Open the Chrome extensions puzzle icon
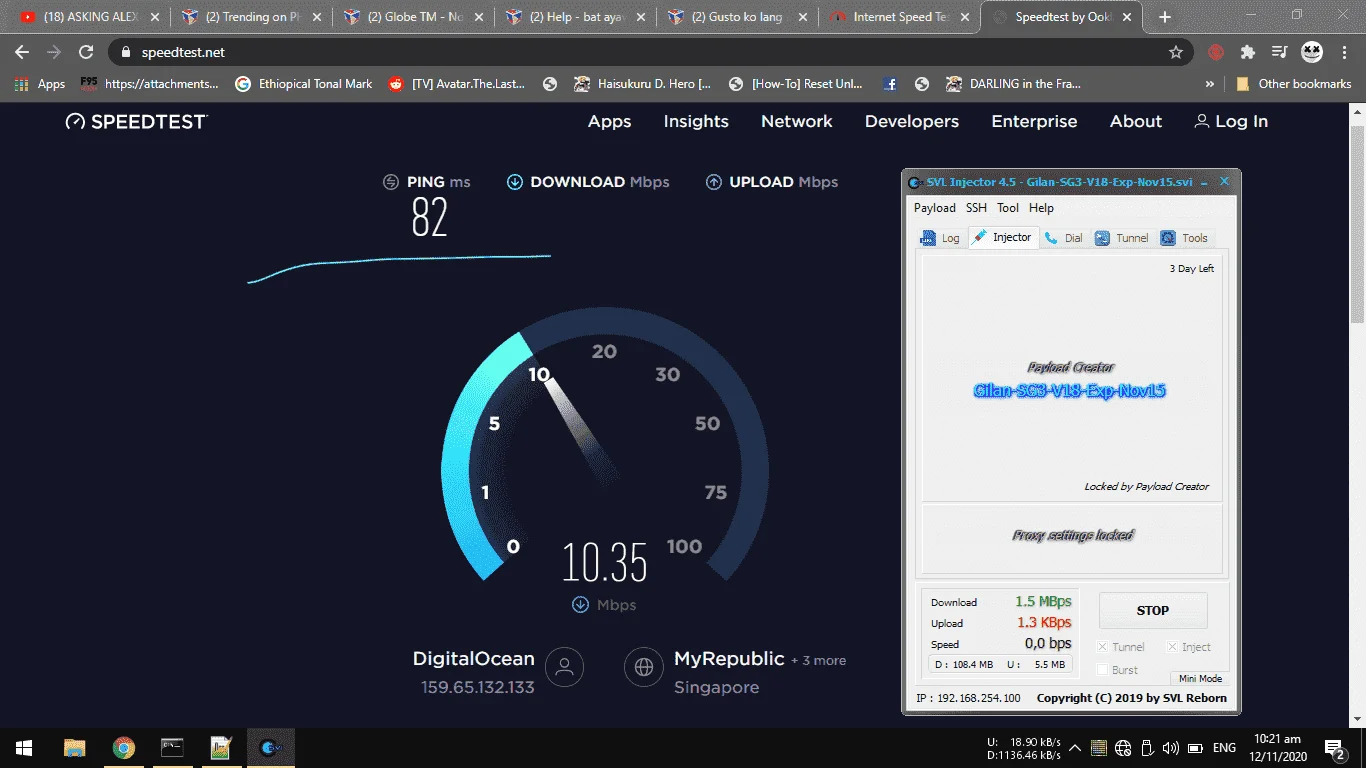Image resolution: width=1366 pixels, height=768 pixels. click(x=1248, y=52)
